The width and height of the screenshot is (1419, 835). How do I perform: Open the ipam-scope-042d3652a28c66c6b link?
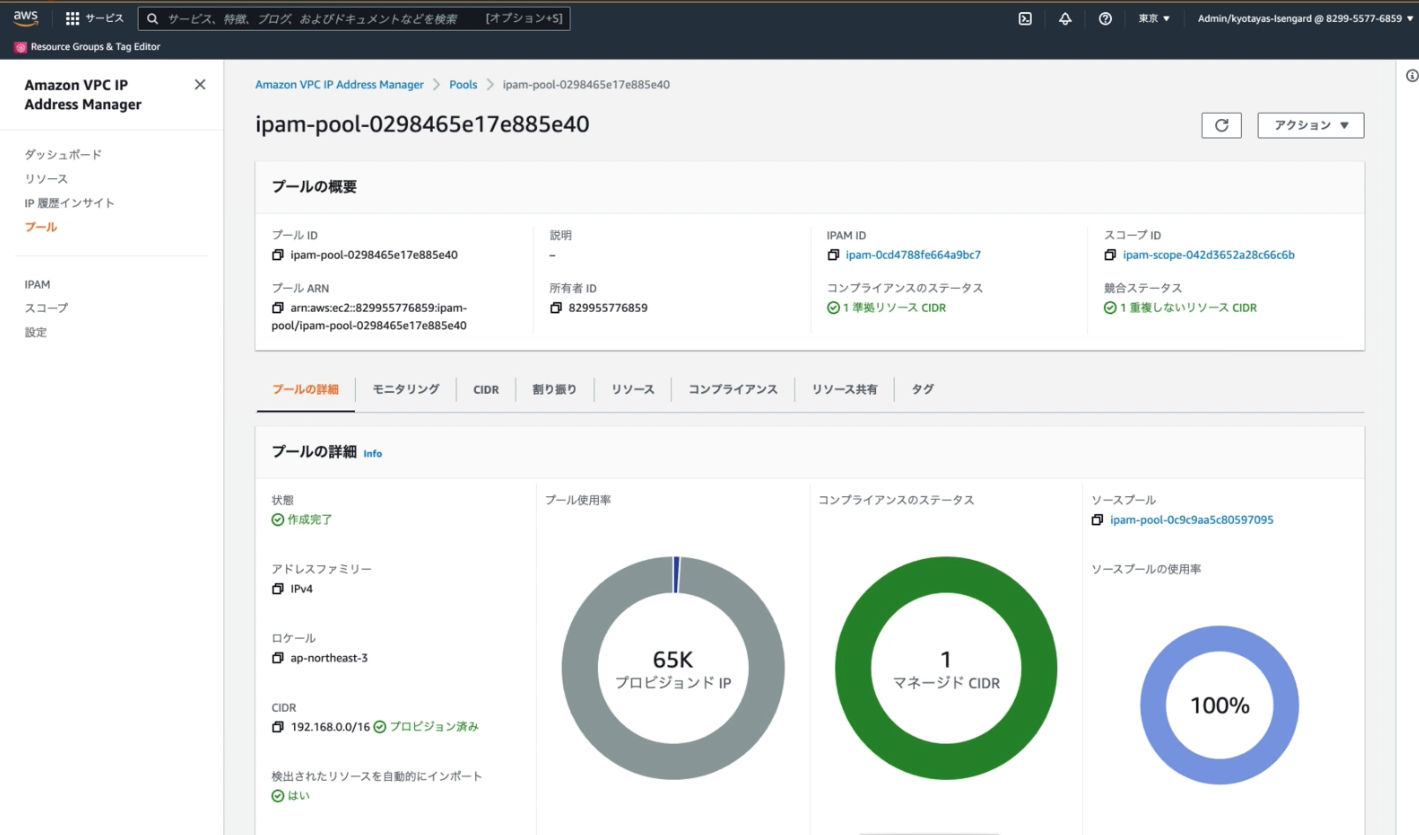1208,255
